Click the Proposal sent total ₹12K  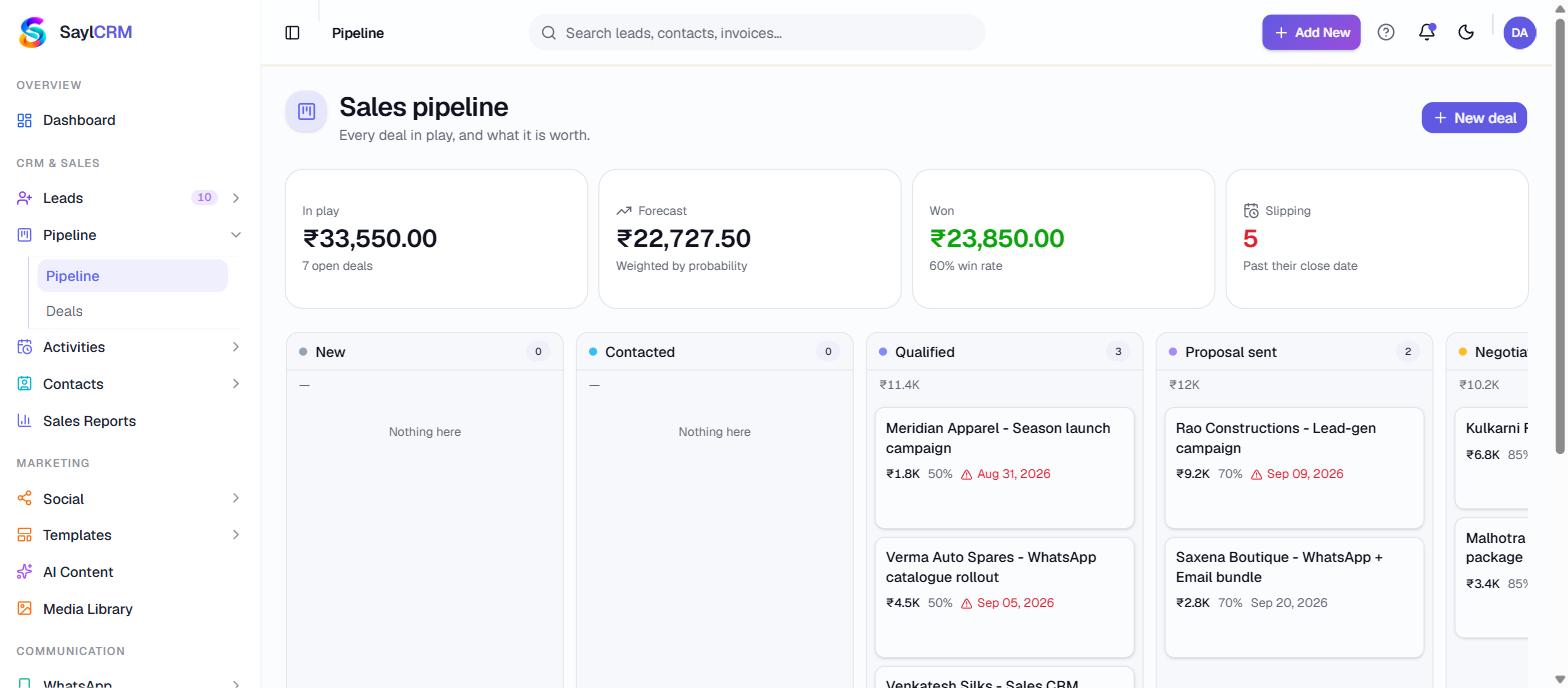click(x=1185, y=385)
